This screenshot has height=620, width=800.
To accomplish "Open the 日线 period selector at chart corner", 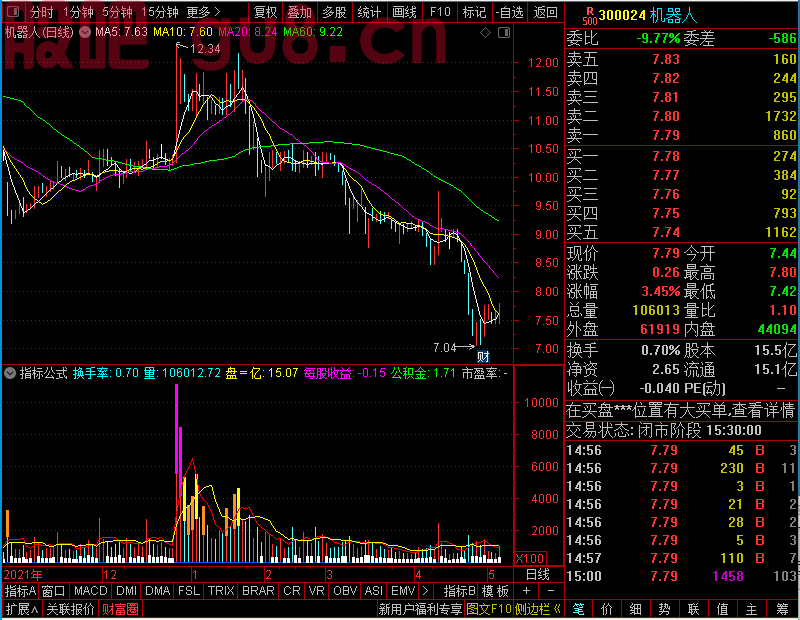I will pyautogui.click(x=538, y=575).
